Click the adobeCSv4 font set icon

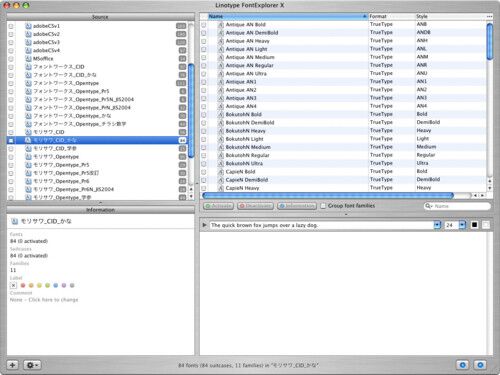28,50
